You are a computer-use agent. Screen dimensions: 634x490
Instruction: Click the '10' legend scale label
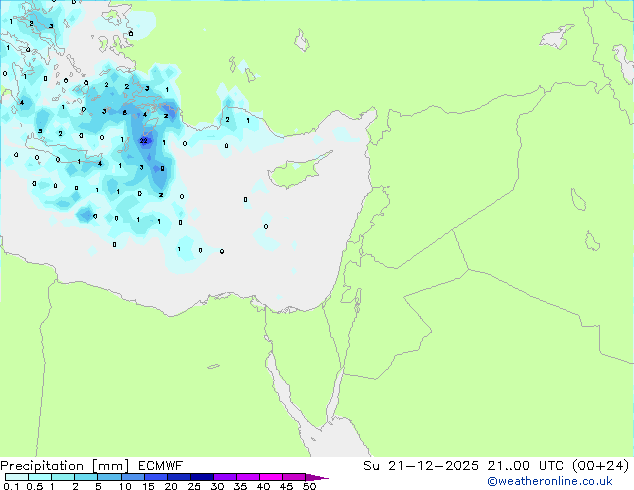pyautogui.click(x=125, y=486)
